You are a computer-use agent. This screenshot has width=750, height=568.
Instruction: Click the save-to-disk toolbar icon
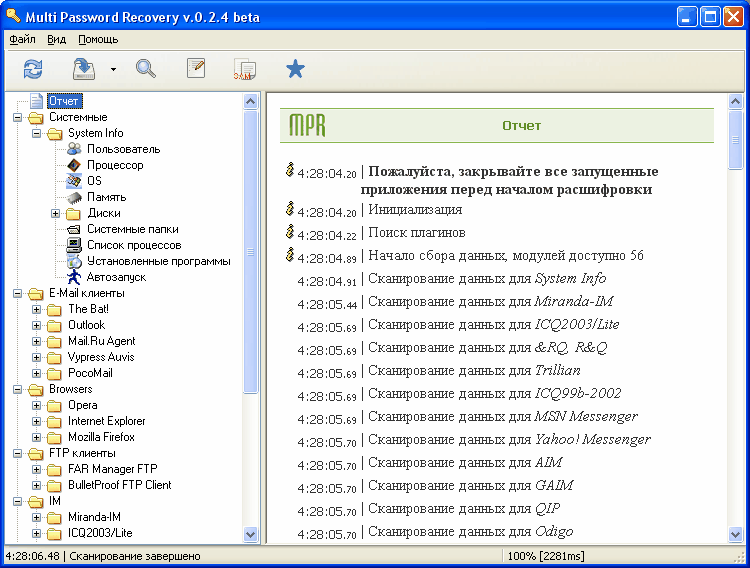[x=84, y=68]
